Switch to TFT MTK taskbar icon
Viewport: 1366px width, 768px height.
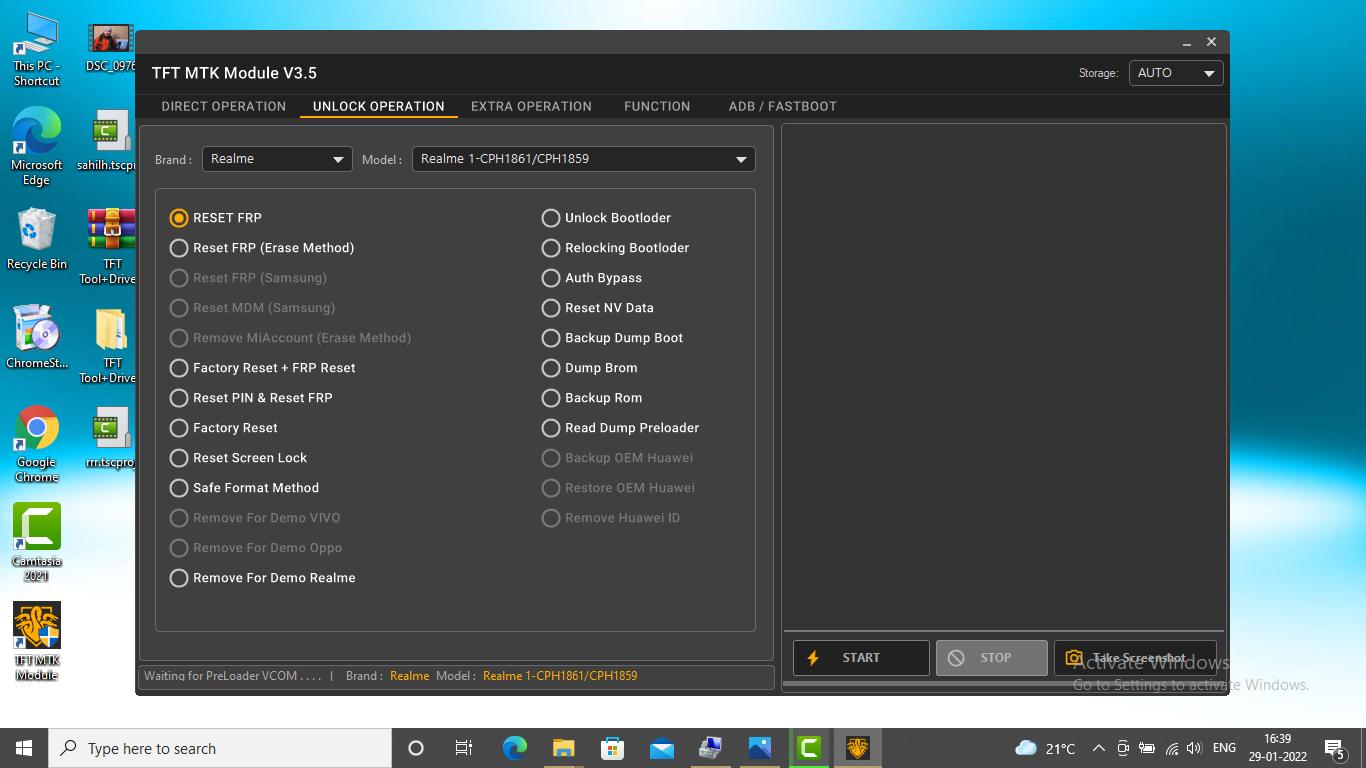[x=858, y=748]
